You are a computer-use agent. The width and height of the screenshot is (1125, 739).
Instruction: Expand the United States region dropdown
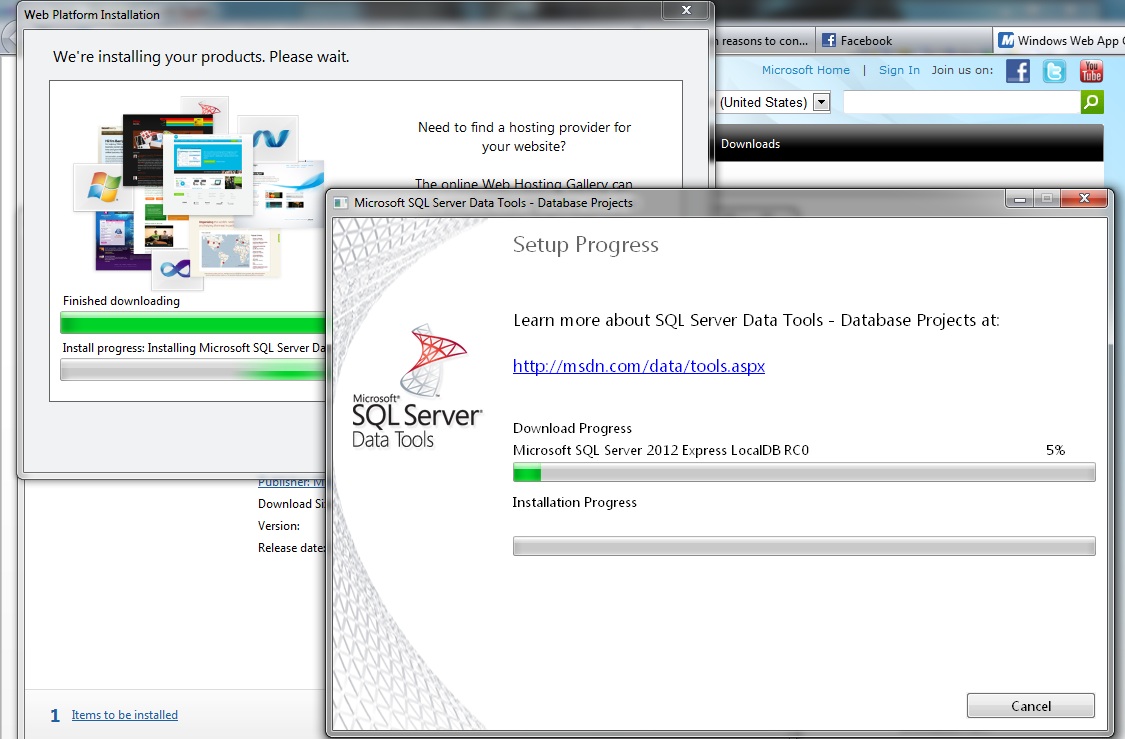pyautogui.click(x=822, y=103)
